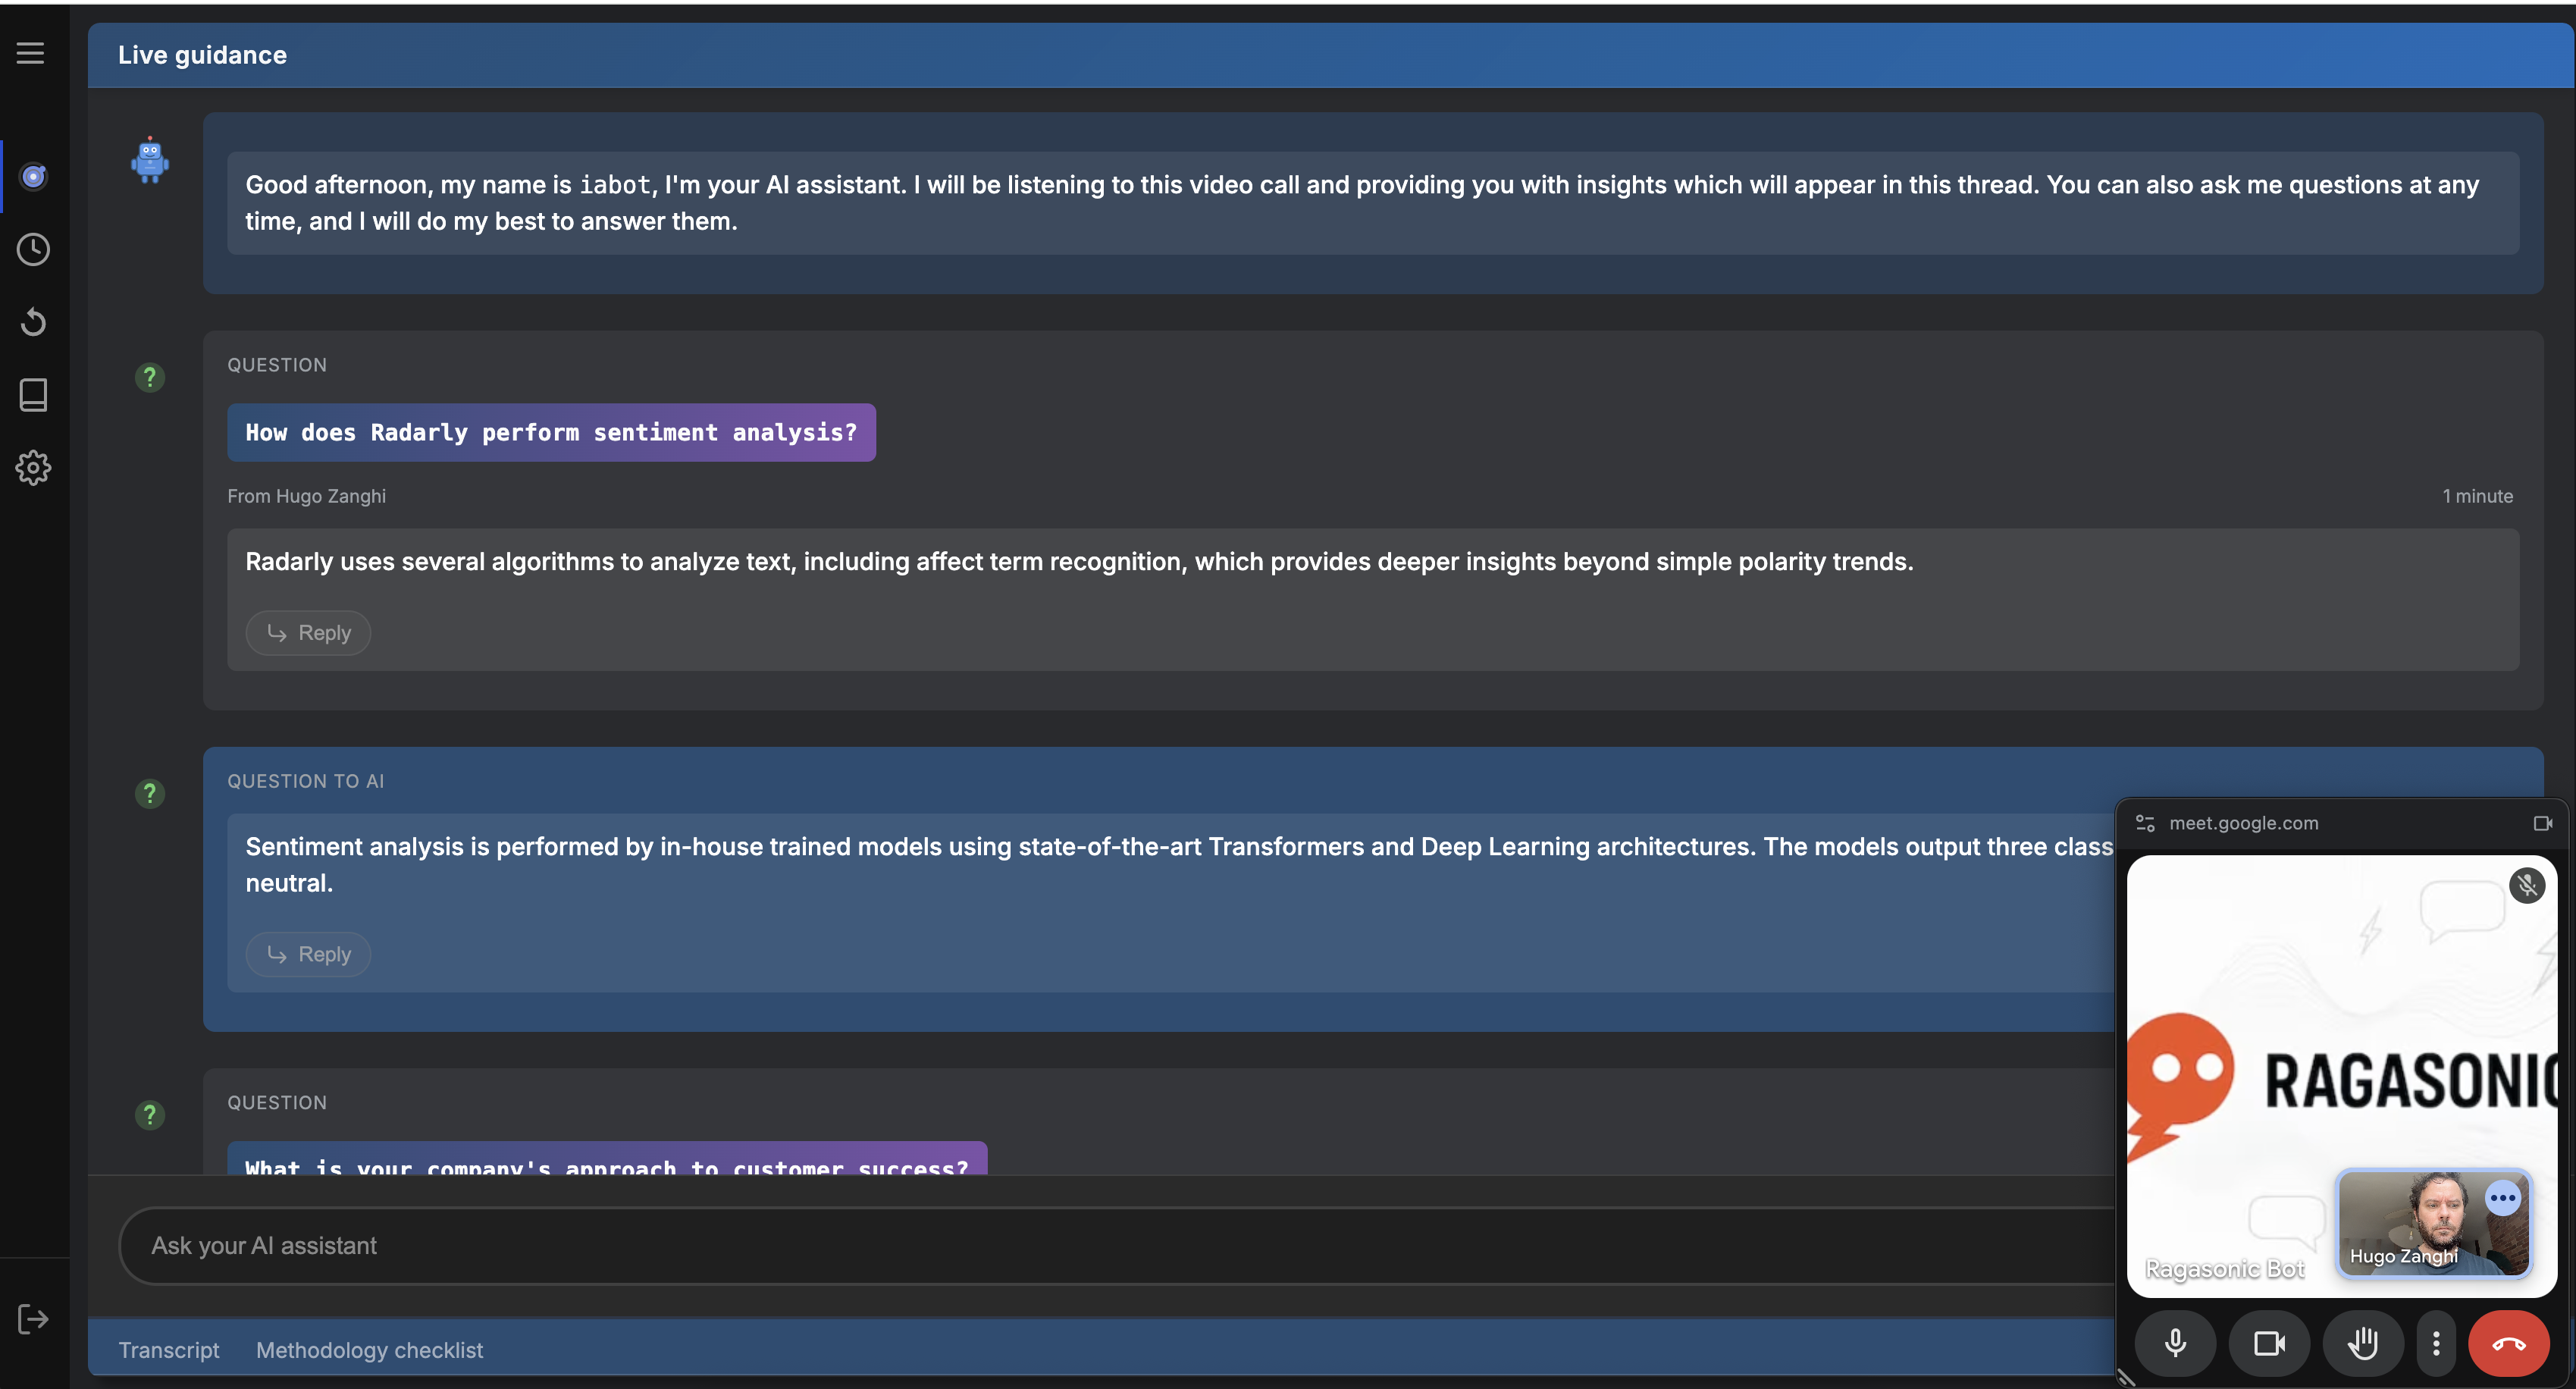Raise hand using the hand icon
Screen dimensions: 2576x1389
point(2364,1343)
